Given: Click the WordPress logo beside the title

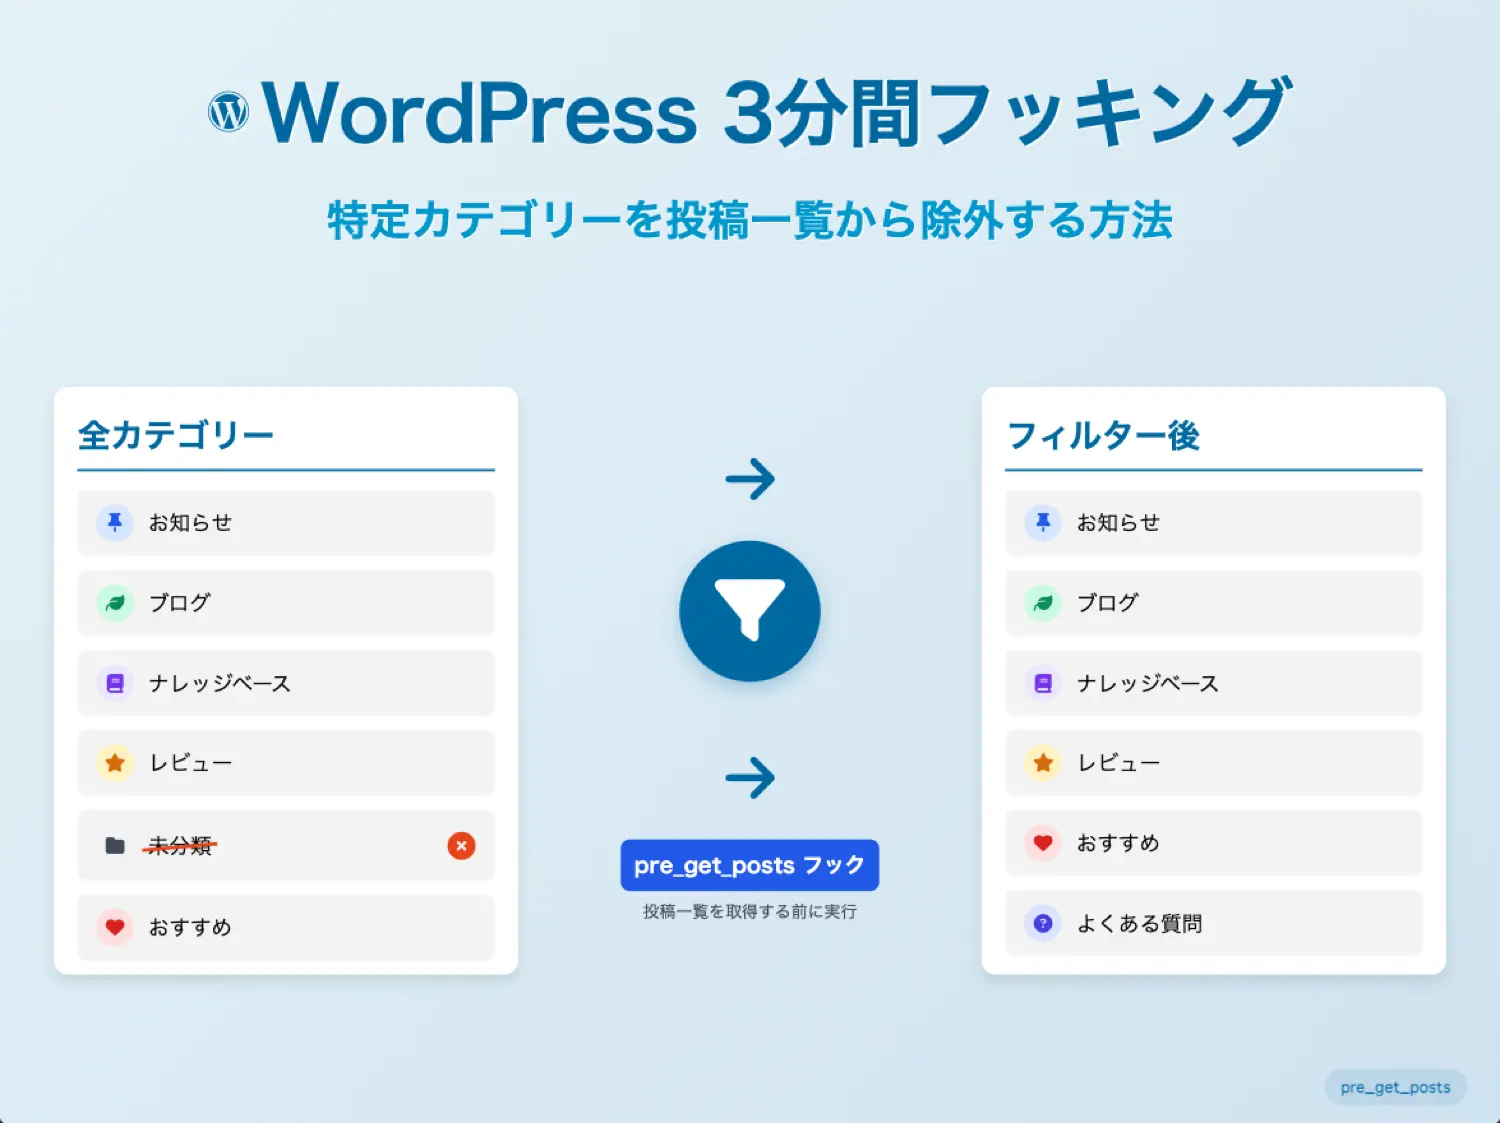Looking at the screenshot, I should pyautogui.click(x=228, y=112).
